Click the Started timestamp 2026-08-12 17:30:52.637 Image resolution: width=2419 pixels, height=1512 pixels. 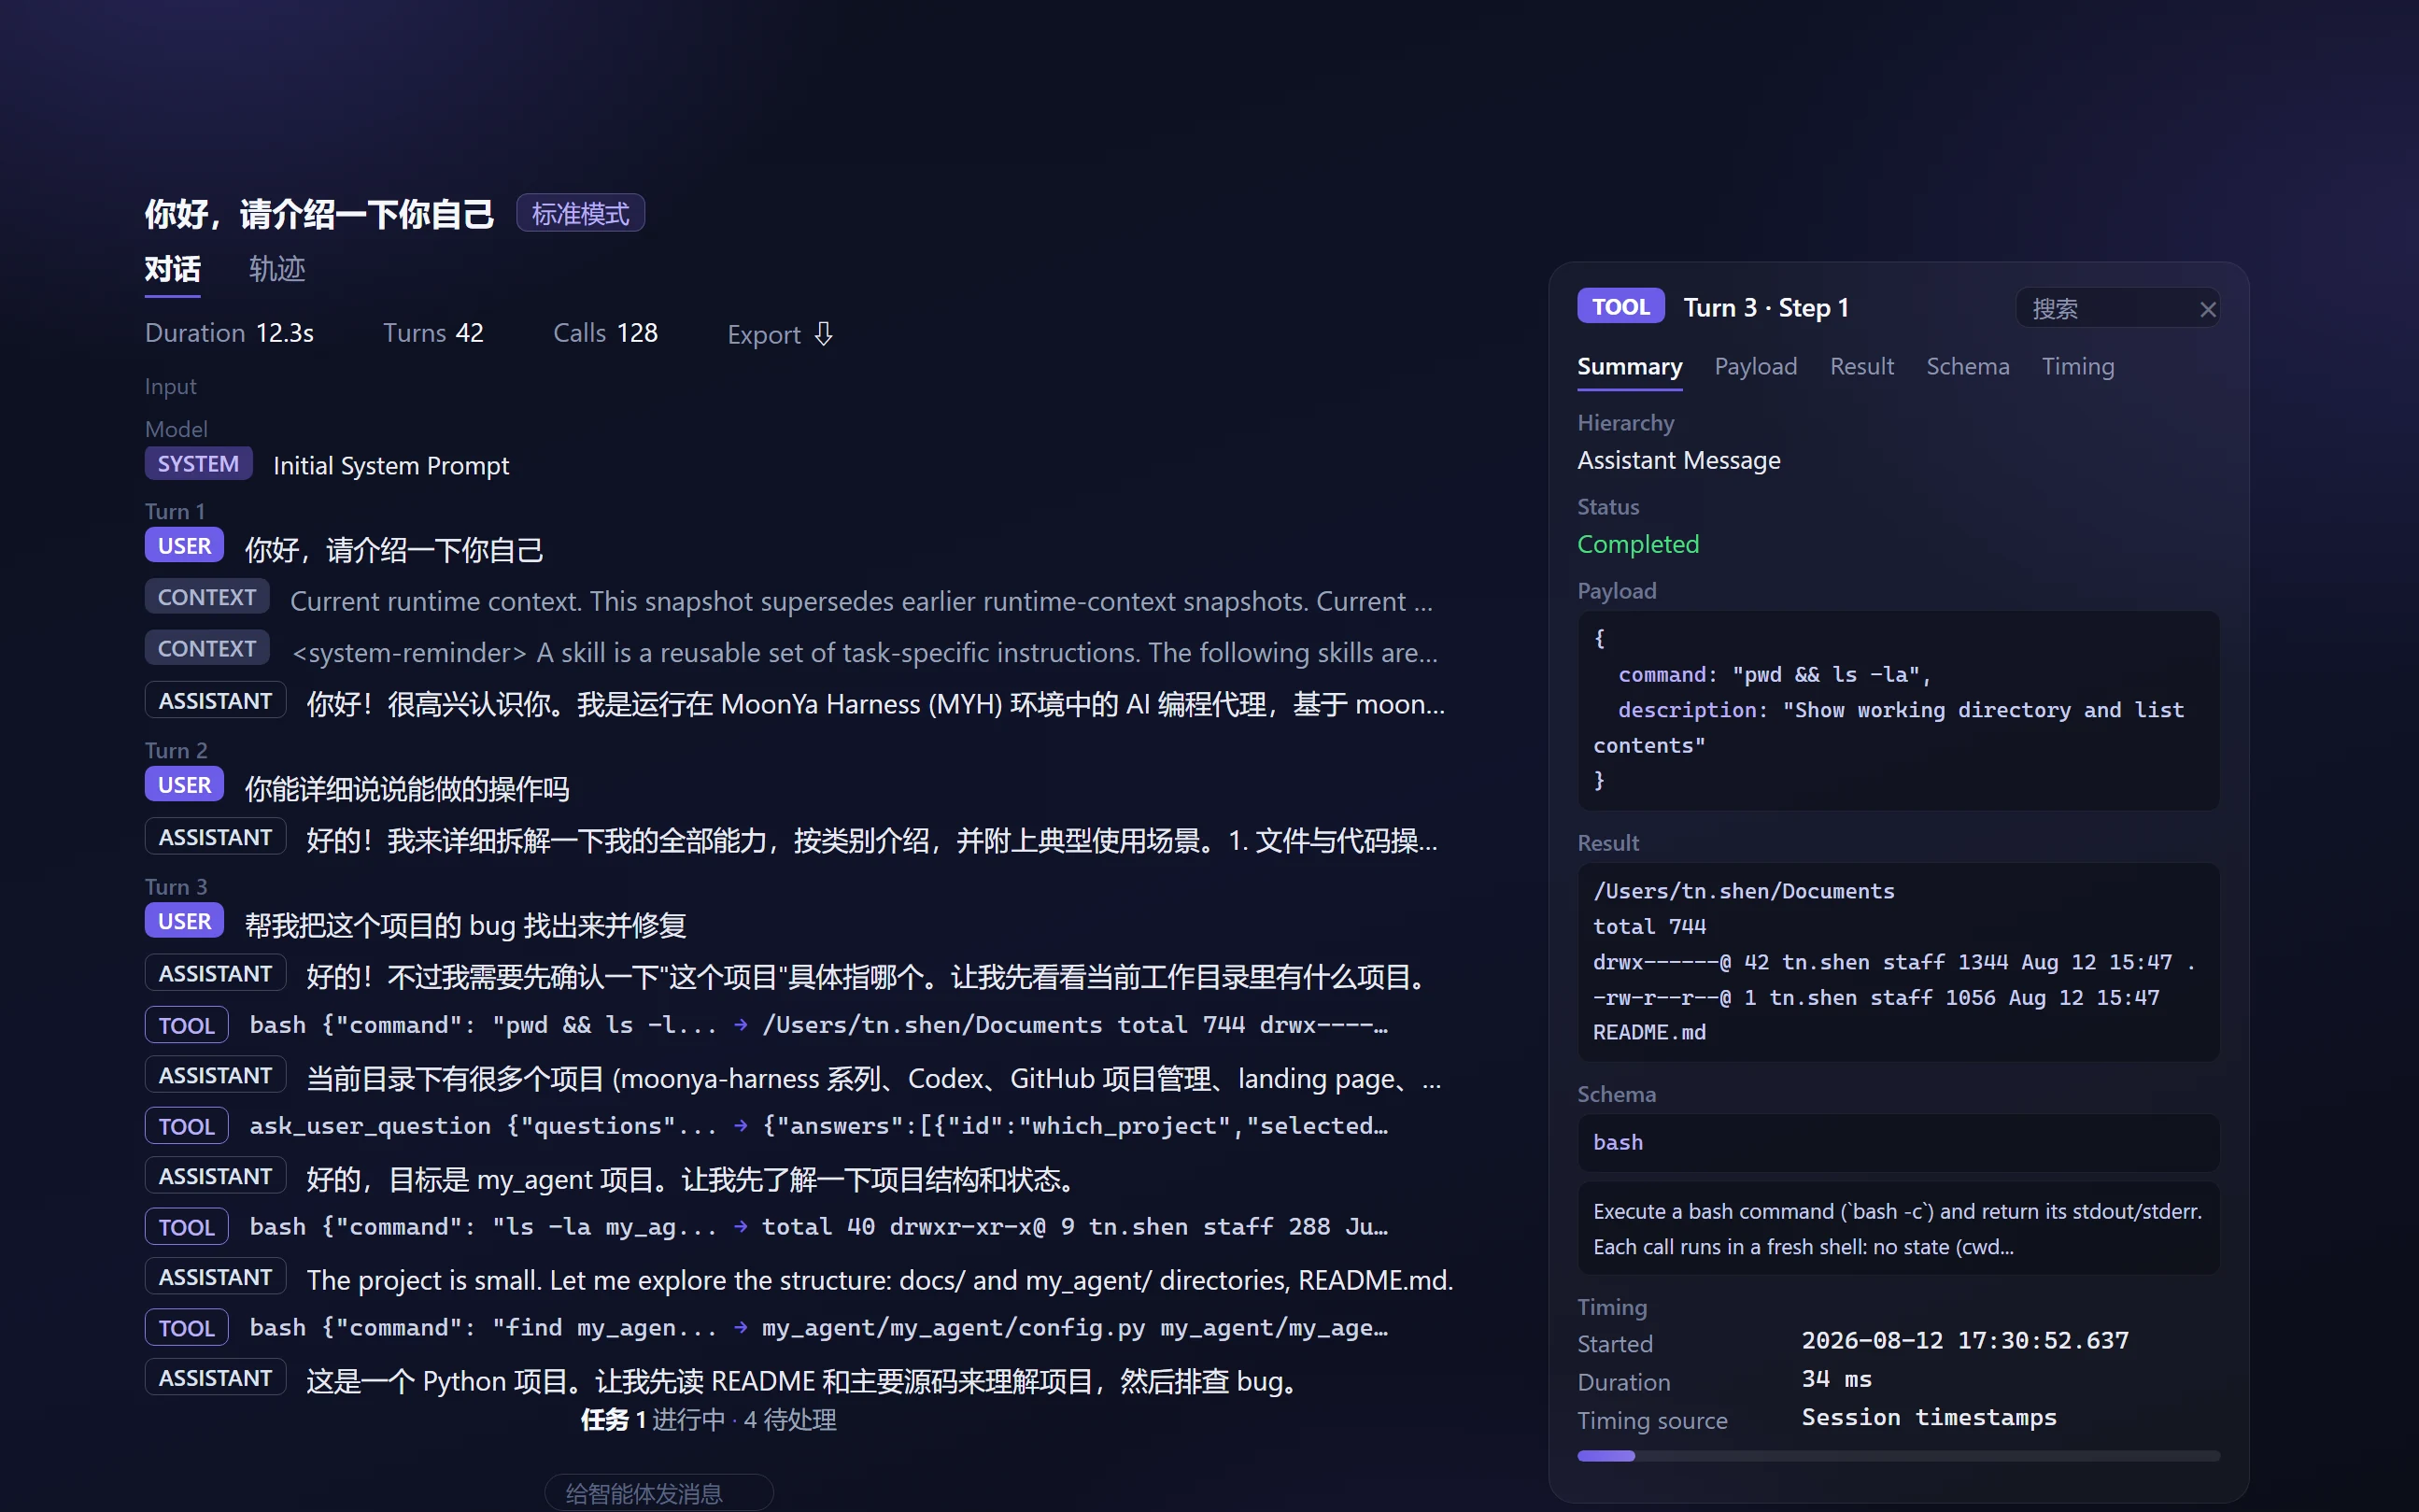[x=1964, y=1340]
